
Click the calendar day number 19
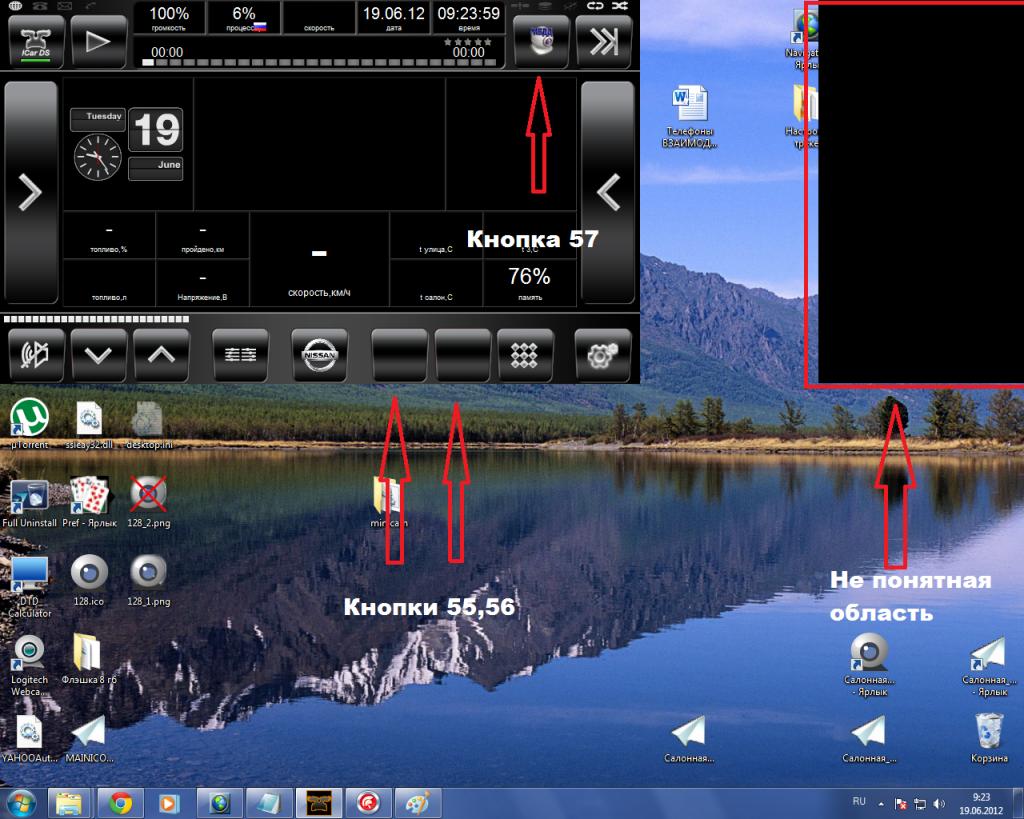155,129
